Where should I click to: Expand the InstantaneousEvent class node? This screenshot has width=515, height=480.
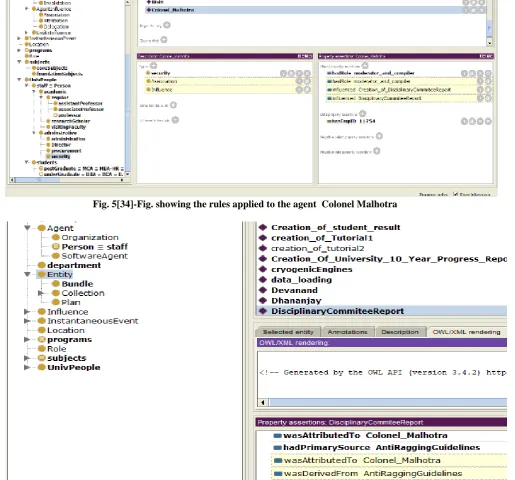click(x=27, y=321)
